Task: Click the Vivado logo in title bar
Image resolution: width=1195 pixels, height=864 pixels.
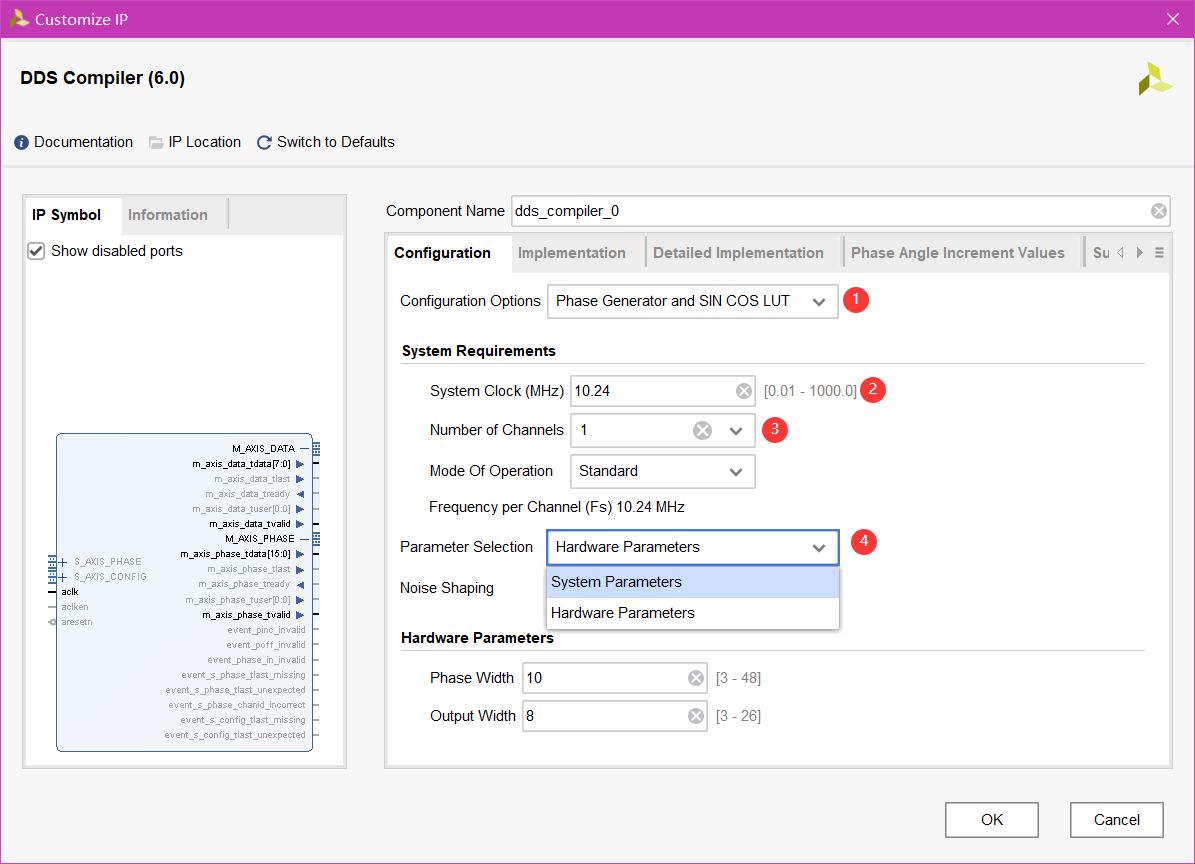Action: click(19, 19)
